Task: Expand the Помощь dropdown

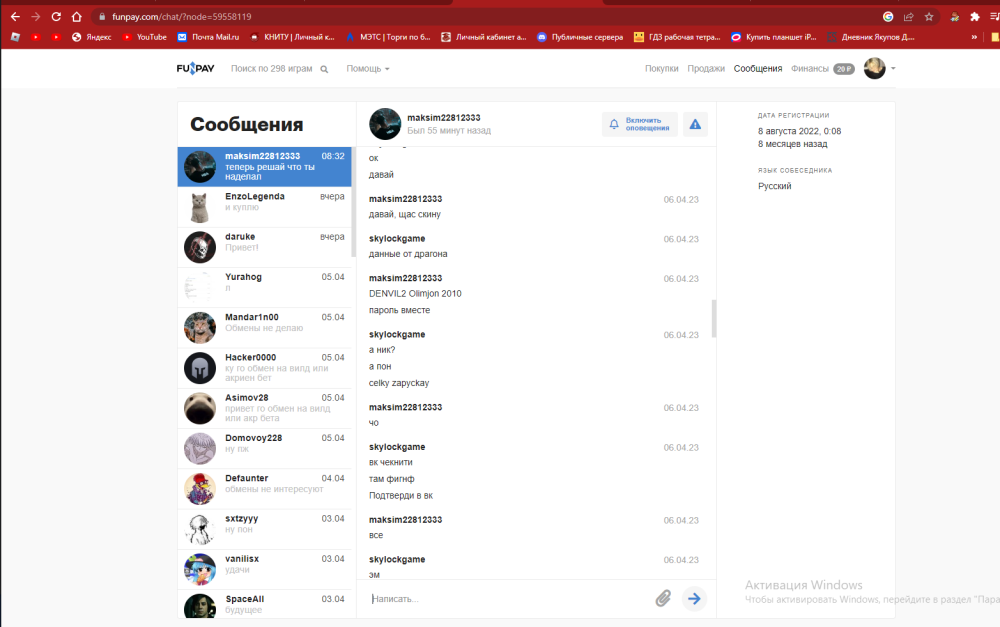Action: click(x=367, y=68)
